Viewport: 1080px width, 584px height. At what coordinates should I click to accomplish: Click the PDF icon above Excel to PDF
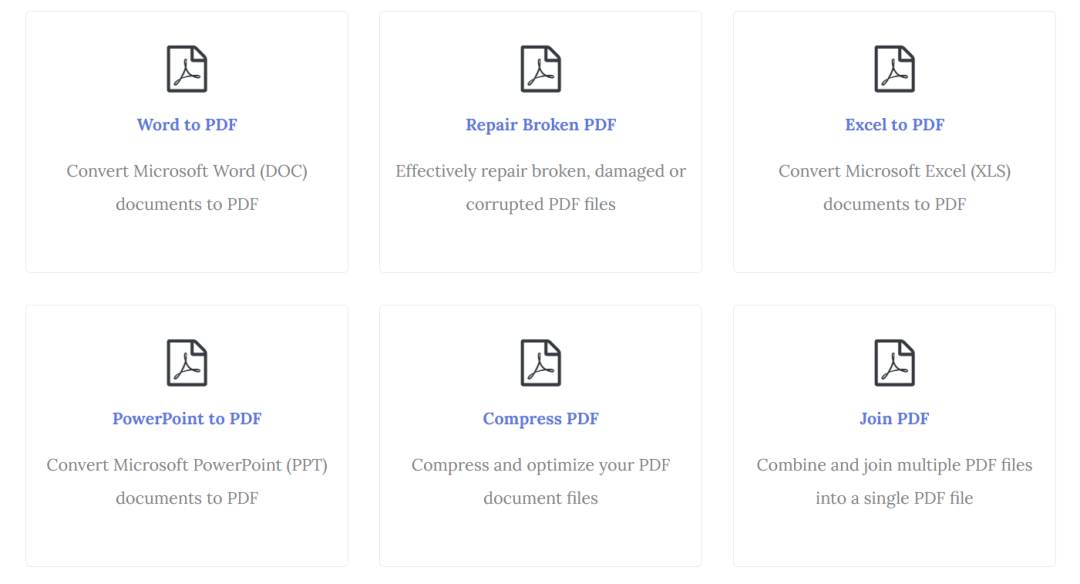coord(895,69)
